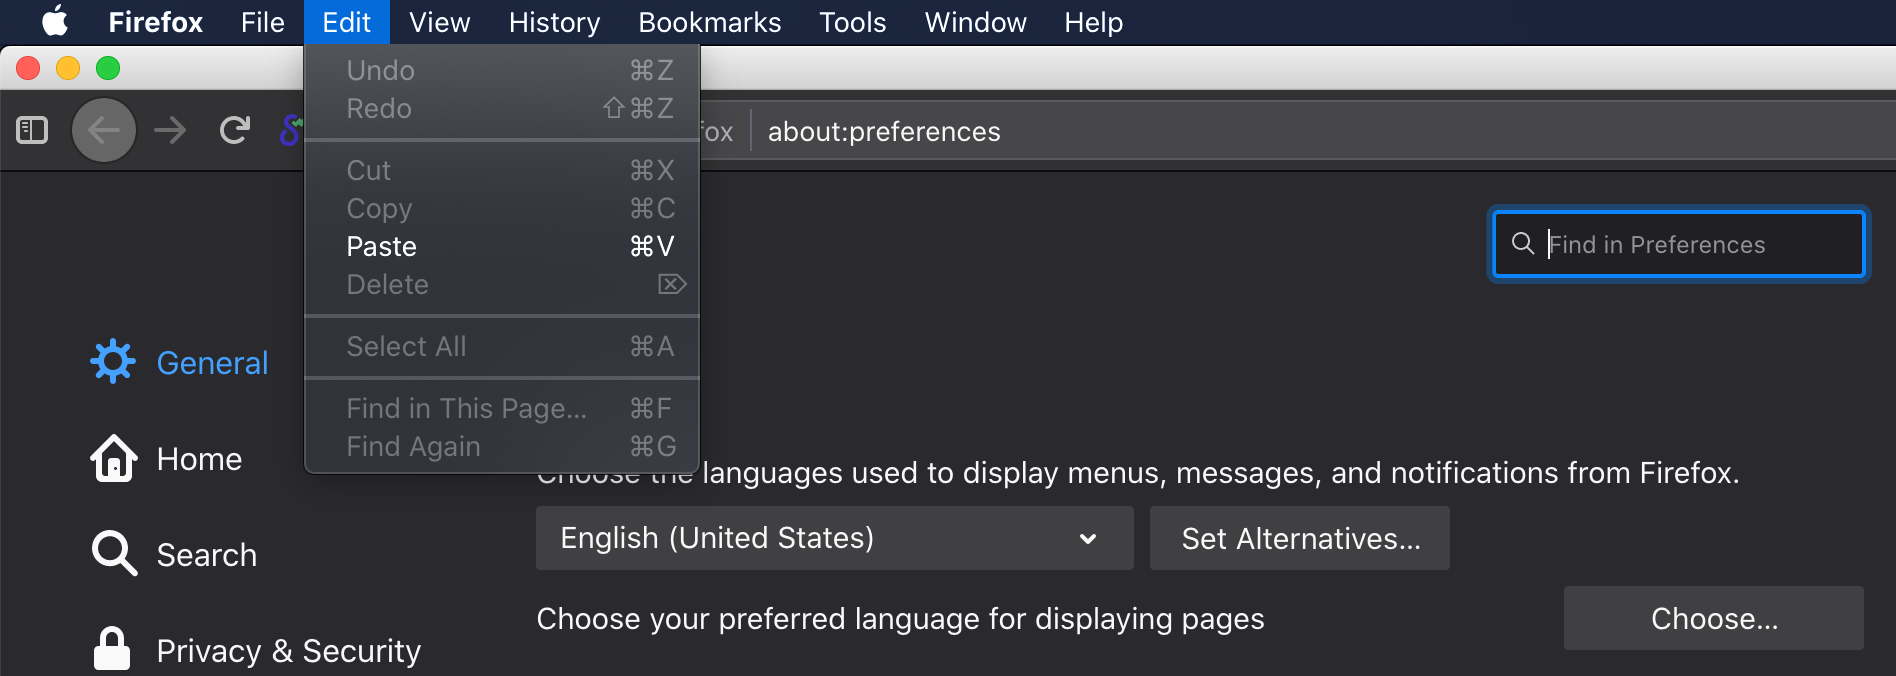Image resolution: width=1896 pixels, height=676 pixels.
Task: Open the Window menu
Action: pyautogui.click(x=975, y=22)
